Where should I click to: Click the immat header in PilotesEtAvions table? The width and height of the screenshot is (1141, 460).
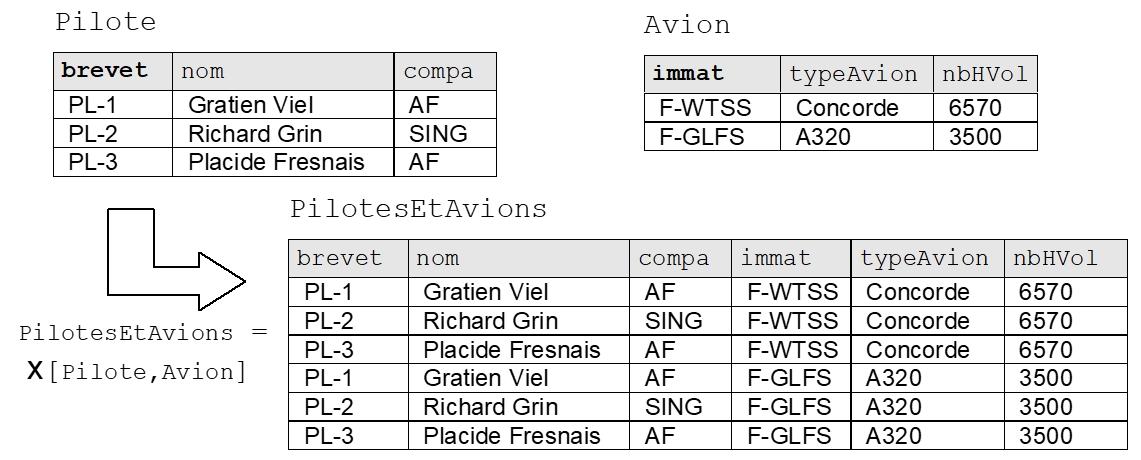point(776,258)
